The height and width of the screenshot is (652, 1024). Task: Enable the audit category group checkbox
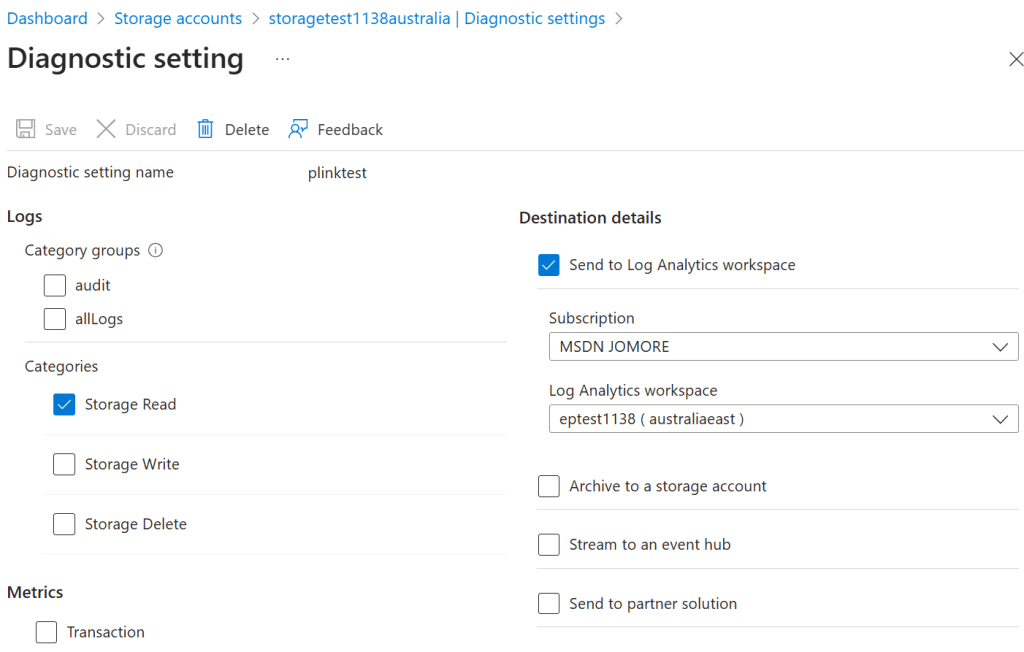click(55, 286)
